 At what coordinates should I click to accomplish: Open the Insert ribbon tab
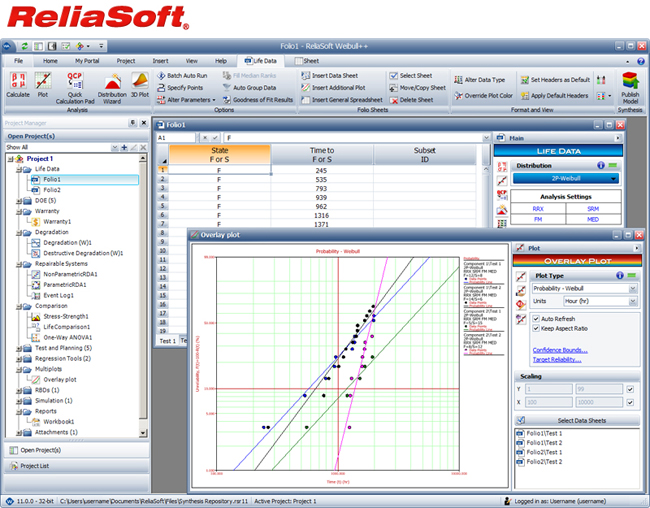(160, 61)
